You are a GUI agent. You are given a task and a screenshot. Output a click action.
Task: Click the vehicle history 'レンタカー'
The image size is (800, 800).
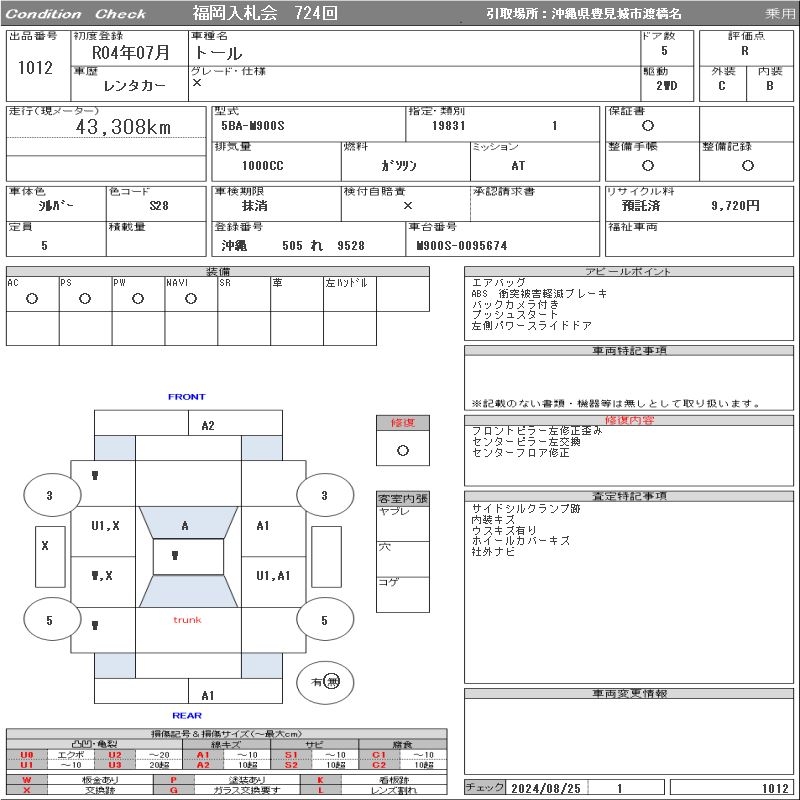(135, 86)
